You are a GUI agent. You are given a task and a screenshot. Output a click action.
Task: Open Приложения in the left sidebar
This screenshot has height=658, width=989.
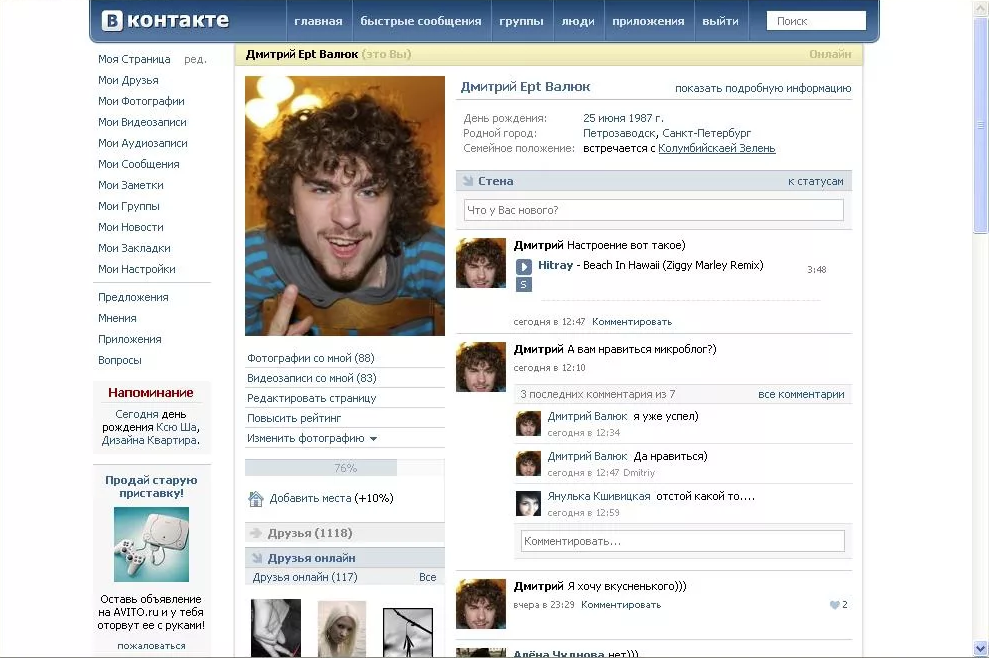tap(129, 339)
